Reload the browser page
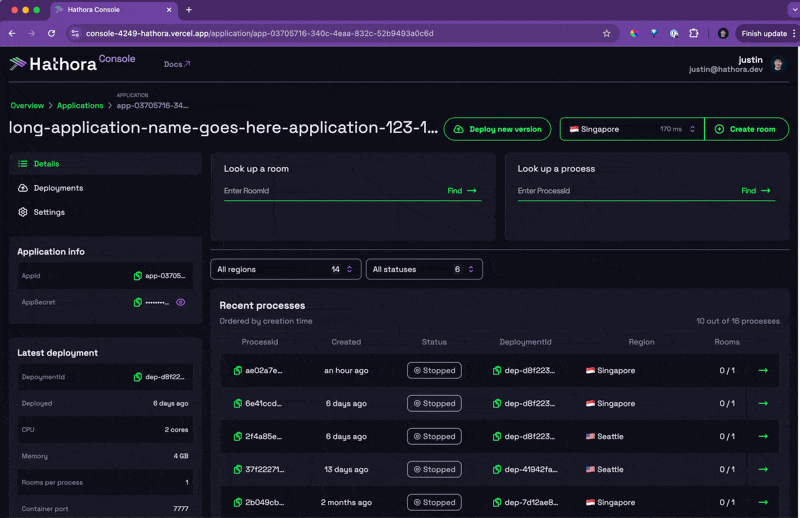 click(52, 34)
